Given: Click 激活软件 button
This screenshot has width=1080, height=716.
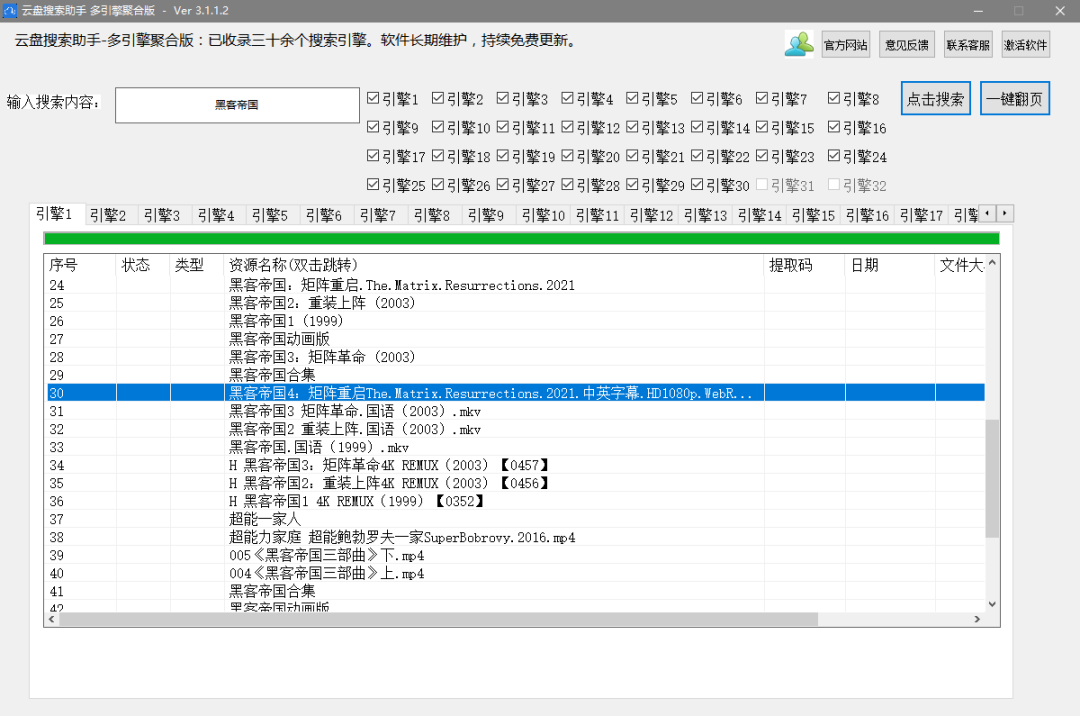Looking at the screenshot, I should [1026, 45].
